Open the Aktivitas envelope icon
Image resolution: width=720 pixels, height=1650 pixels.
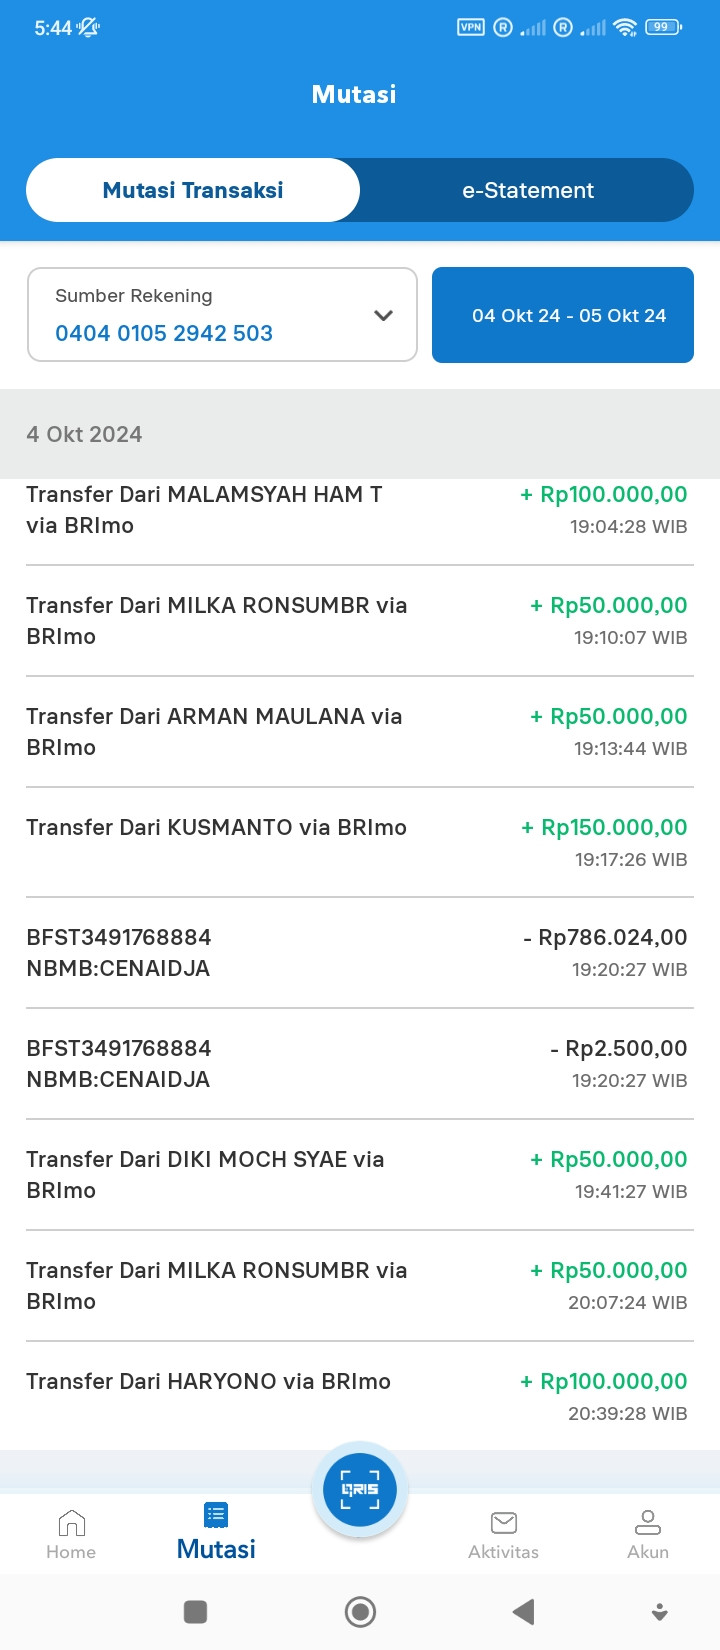[504, 1523]
